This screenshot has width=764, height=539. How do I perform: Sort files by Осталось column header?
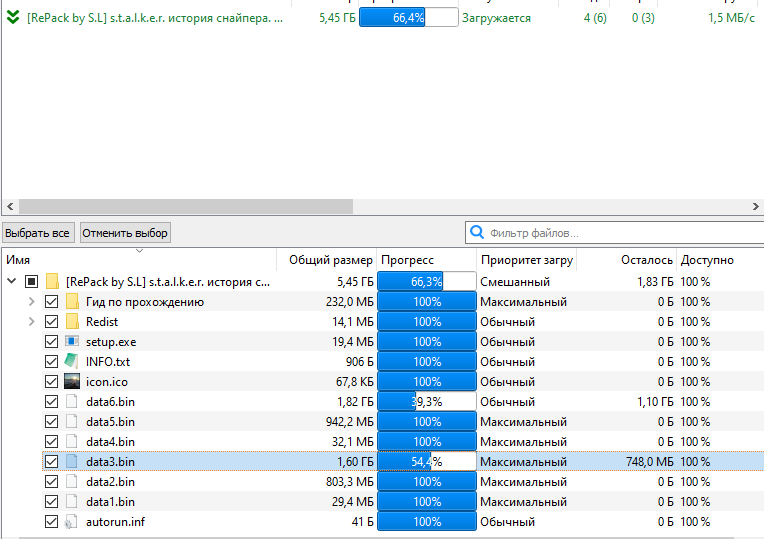pyautogui.click(x=627, y=260)
